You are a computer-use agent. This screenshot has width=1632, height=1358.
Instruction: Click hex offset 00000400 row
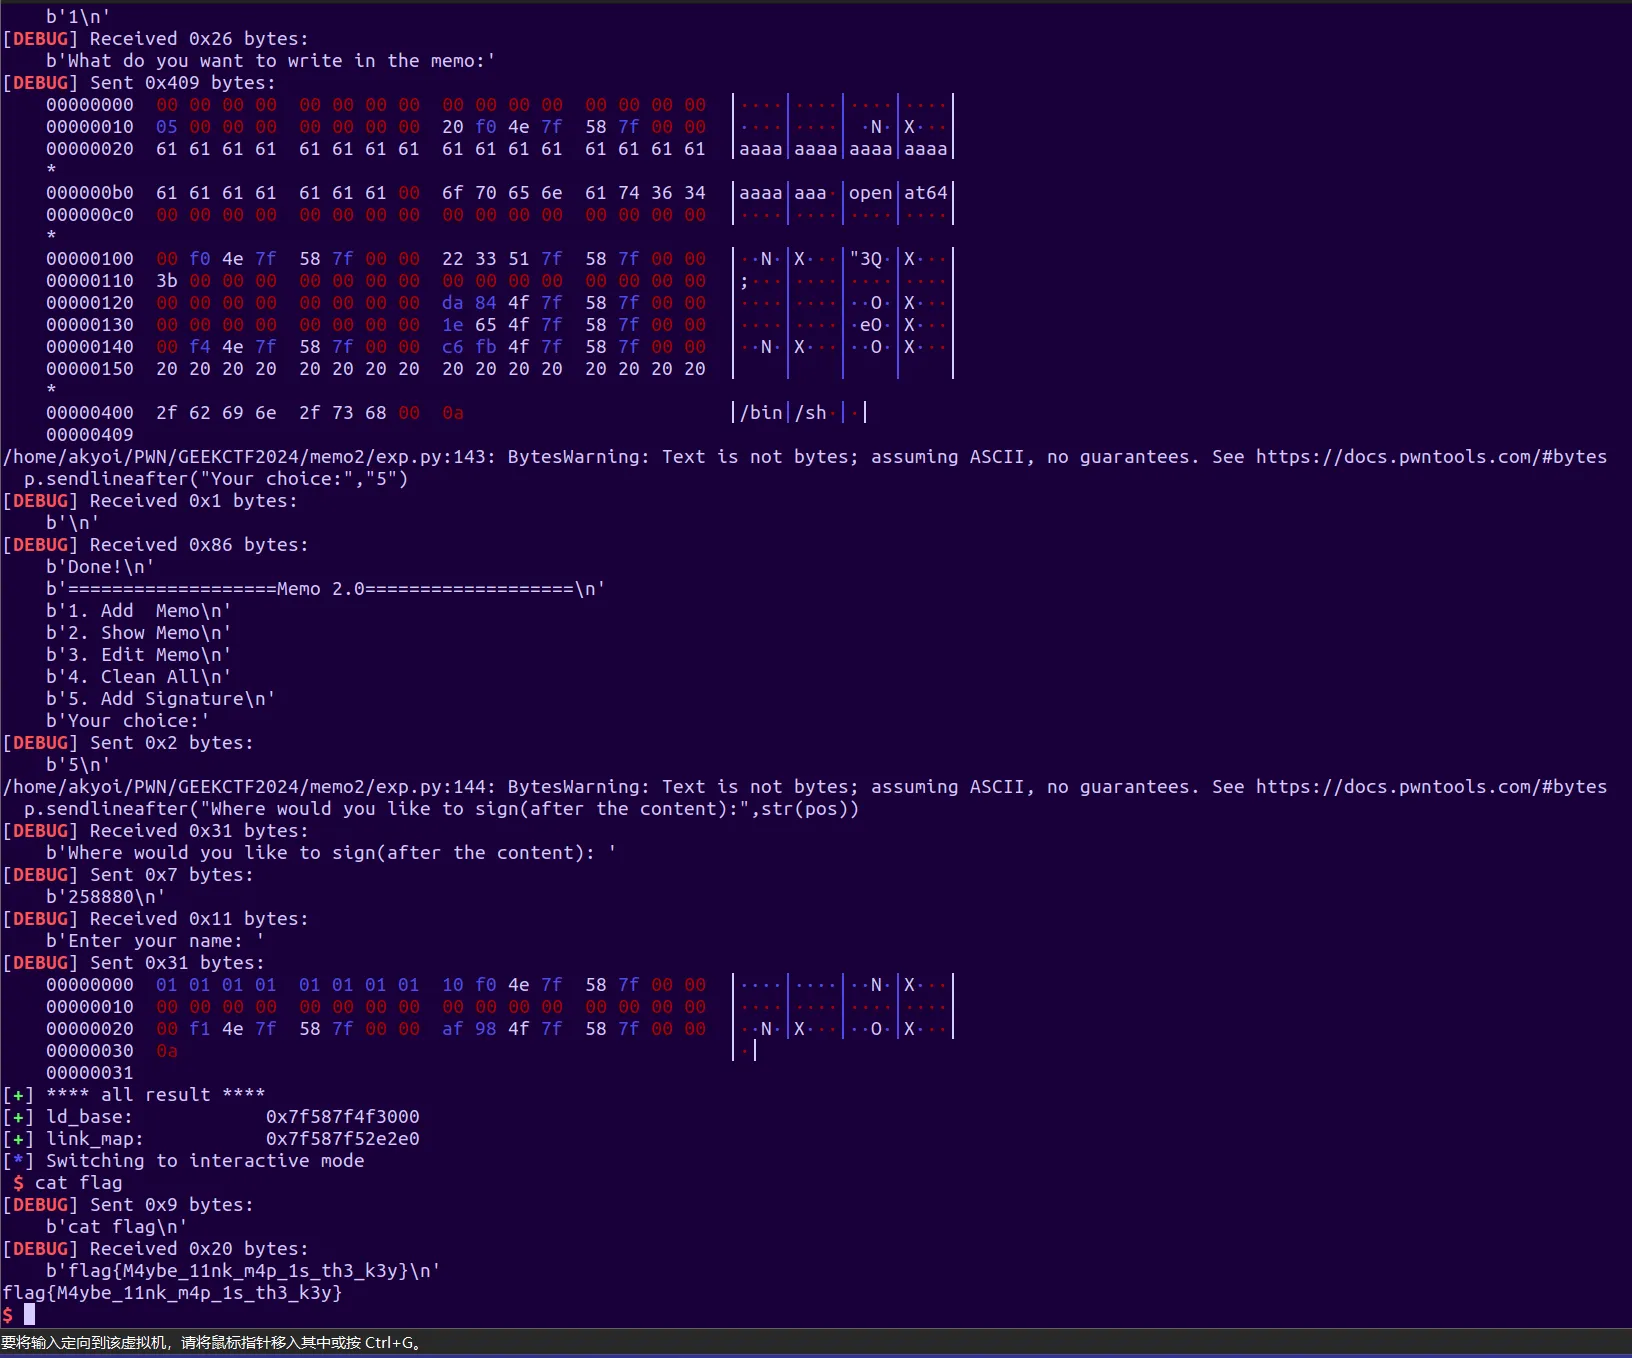point(455,412)
